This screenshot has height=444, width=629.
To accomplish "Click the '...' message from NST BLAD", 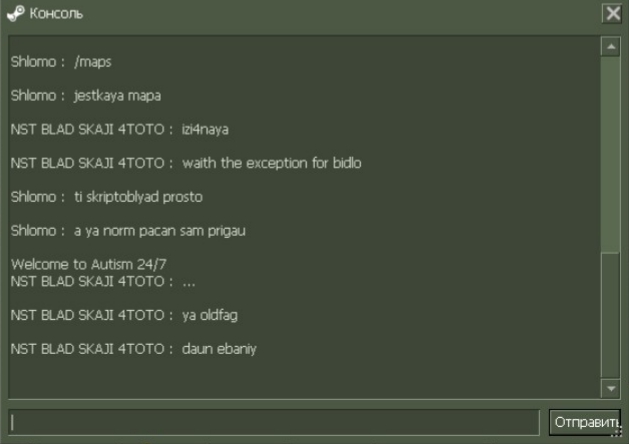I will coord(103,282).
